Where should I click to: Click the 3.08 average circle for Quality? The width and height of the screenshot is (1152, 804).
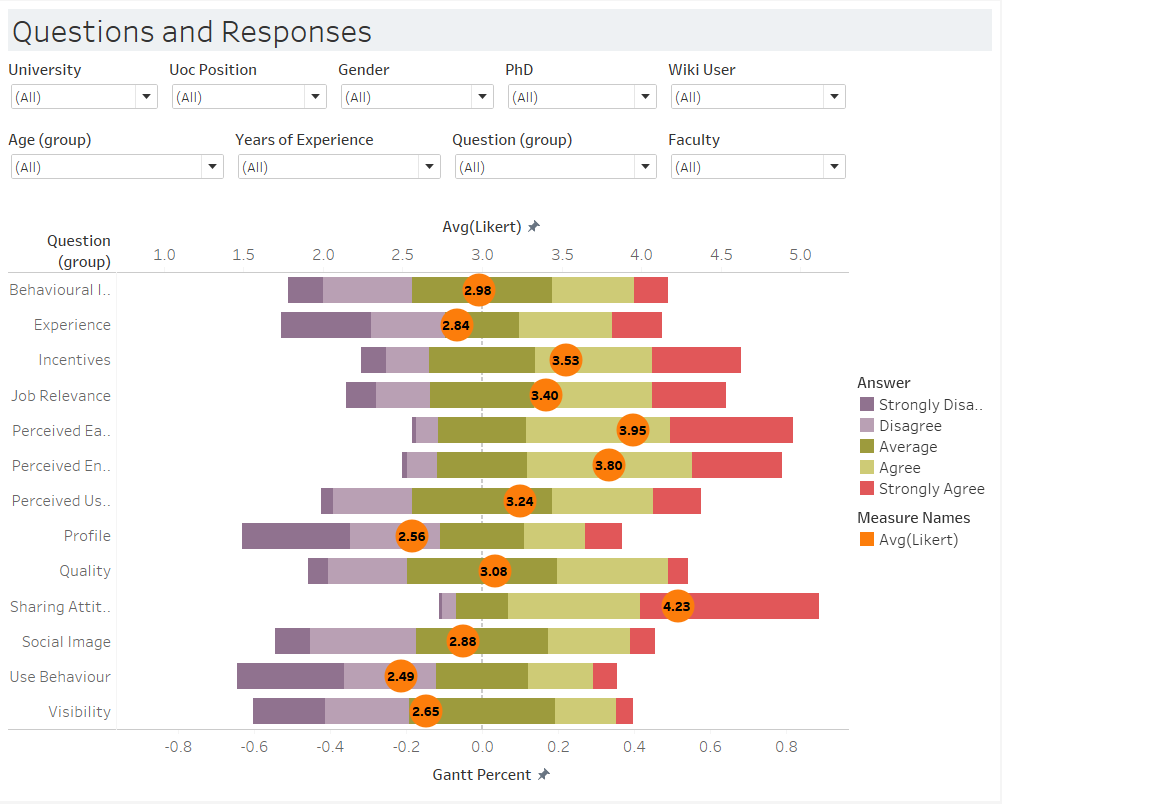494,571
